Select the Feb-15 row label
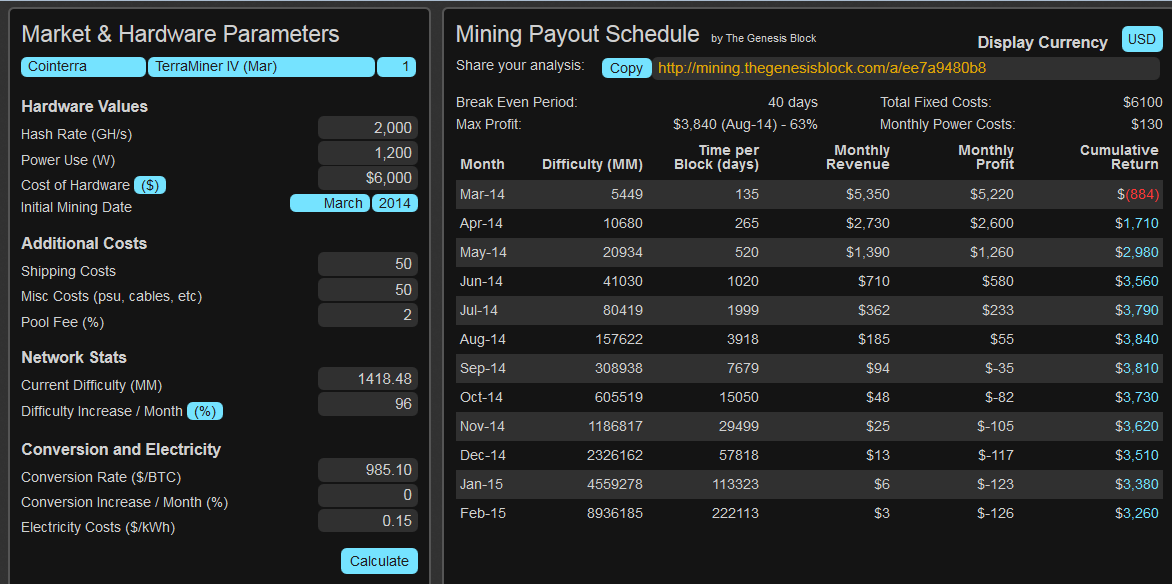Viewport: 1172px width, 584px height. pos(483,513)
